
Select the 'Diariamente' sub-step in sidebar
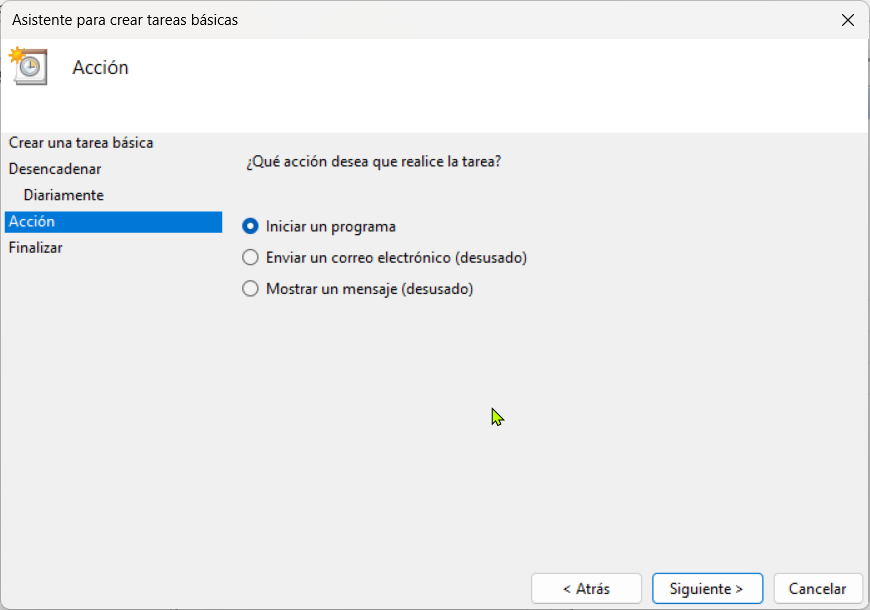point(64,195)
